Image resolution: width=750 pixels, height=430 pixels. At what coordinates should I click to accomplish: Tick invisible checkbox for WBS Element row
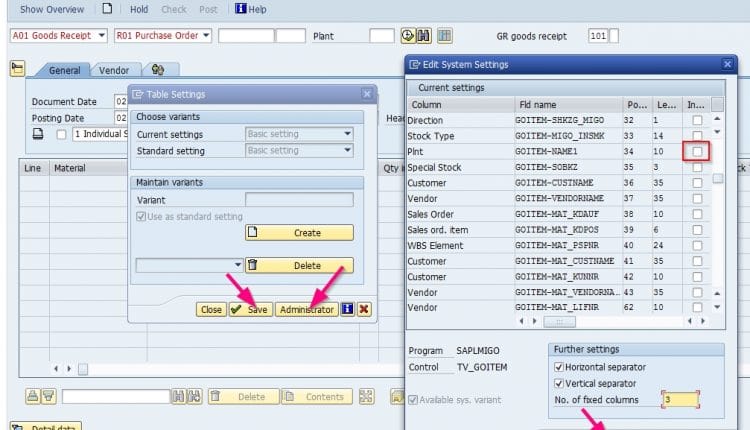click(x=697, y=245)
